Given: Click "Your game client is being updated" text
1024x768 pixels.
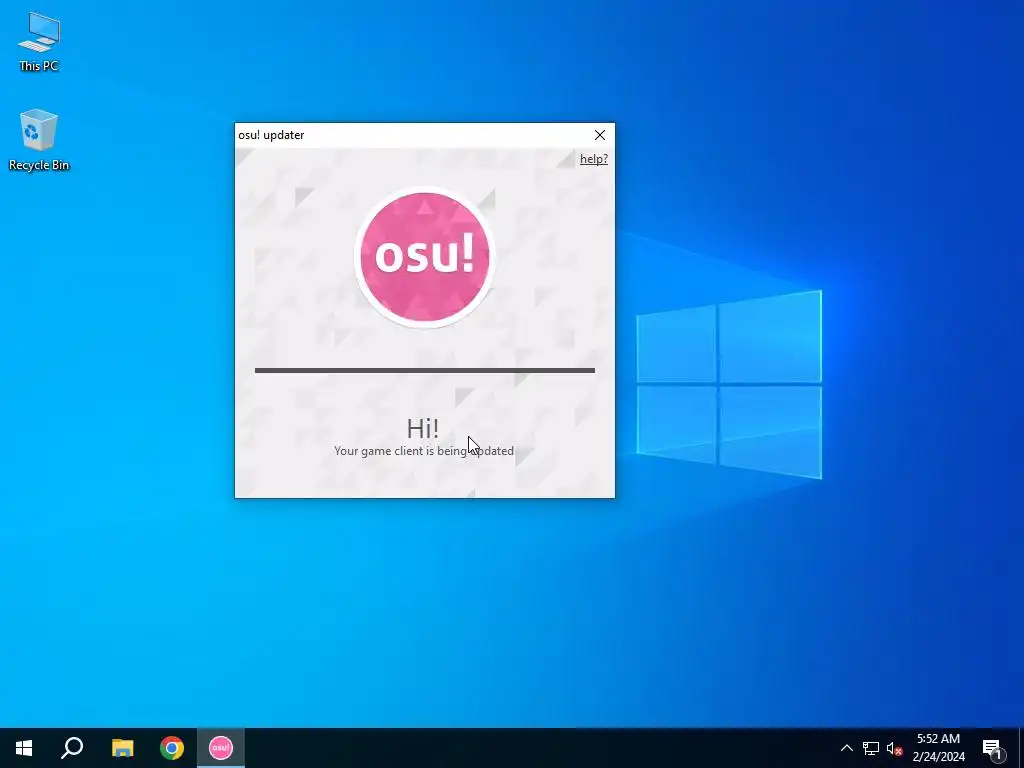Looking at the screenshot, I should click(x=424, y=451).
